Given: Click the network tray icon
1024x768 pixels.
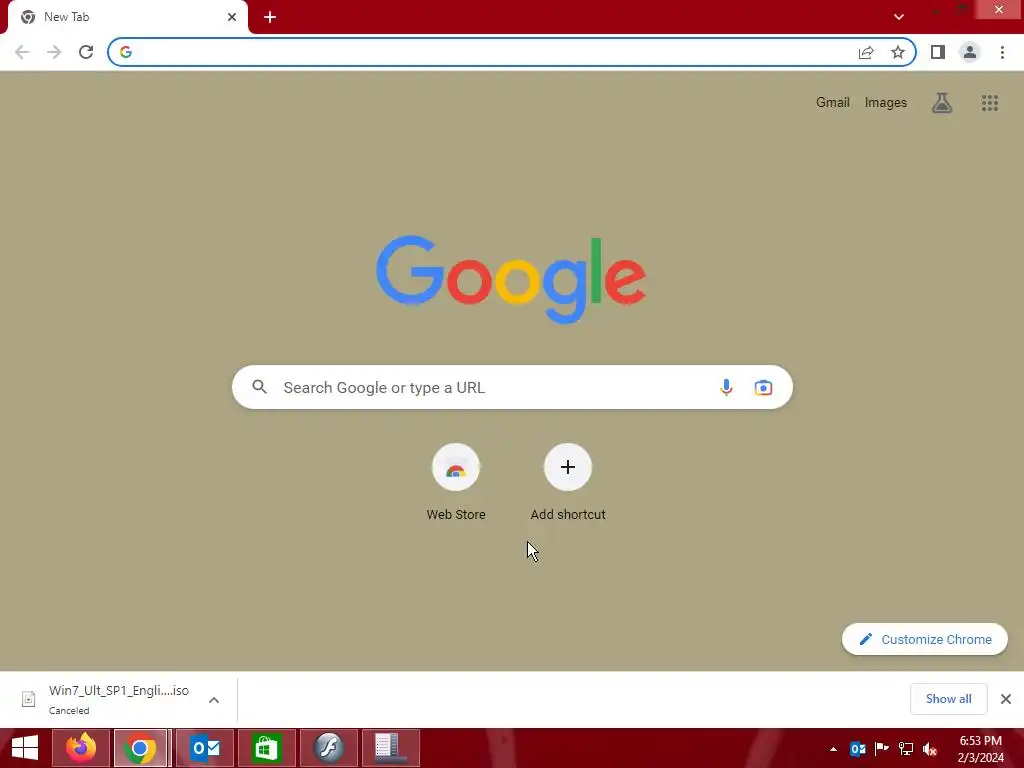Looking at the screenshot, I should tap(906, 749).
